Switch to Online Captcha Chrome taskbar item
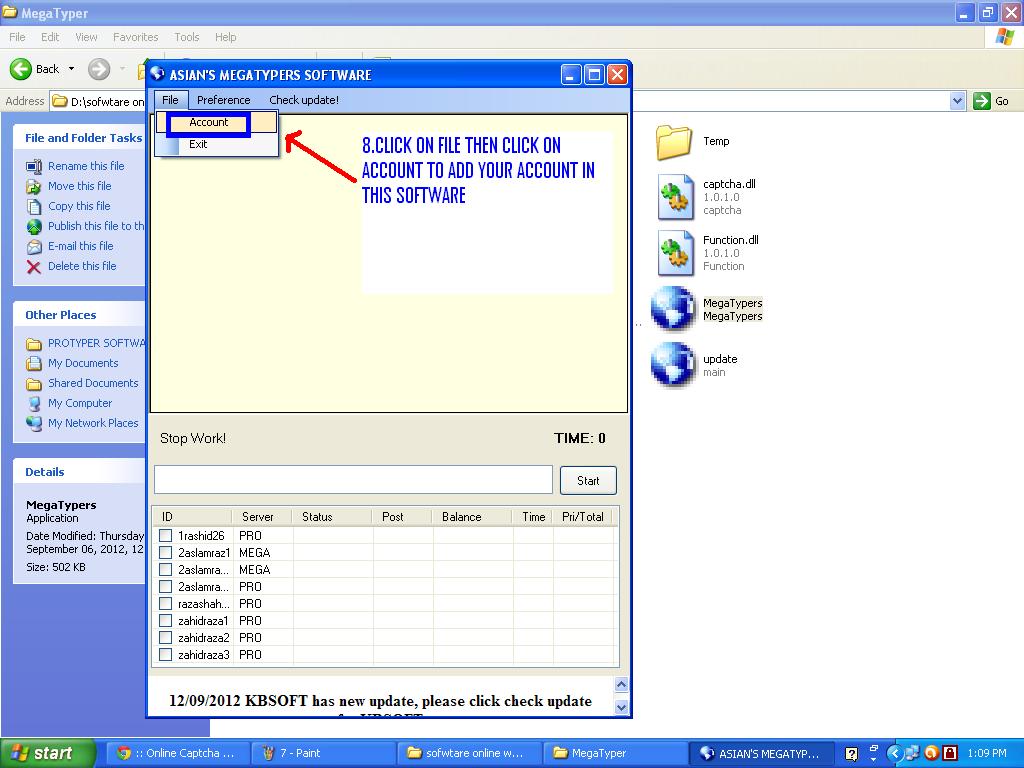This screenshot has width=1024, height=768. (177, 753)
